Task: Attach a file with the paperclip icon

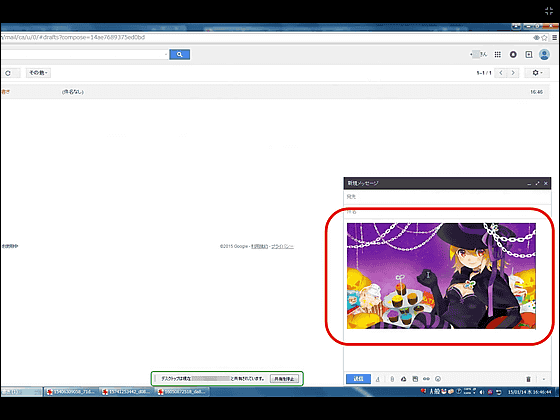Action: [x=392, y=379]
